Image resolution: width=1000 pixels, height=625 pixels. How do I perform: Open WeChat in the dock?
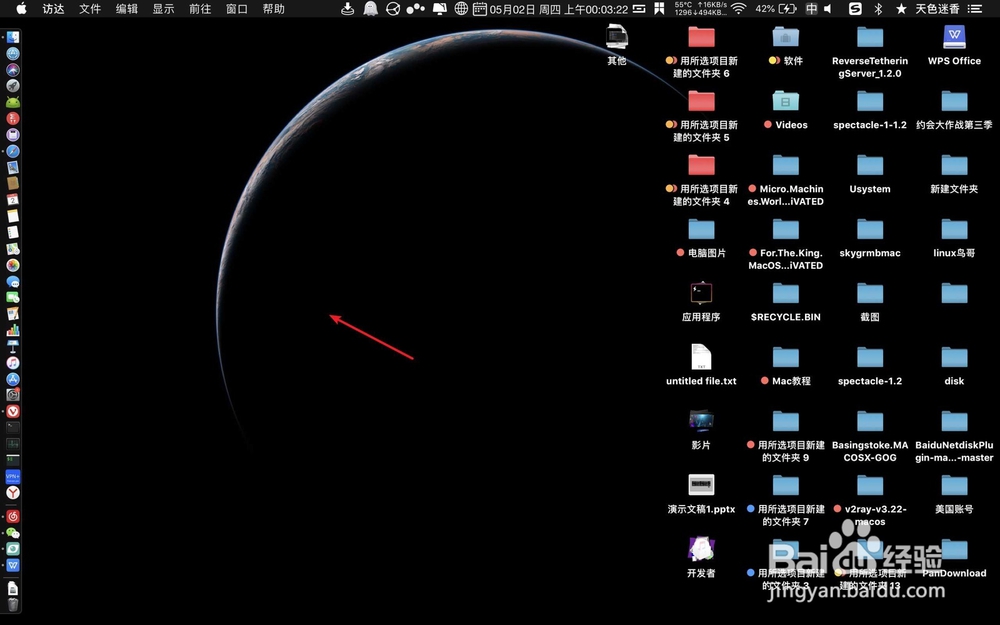click(x=13, y=533)
